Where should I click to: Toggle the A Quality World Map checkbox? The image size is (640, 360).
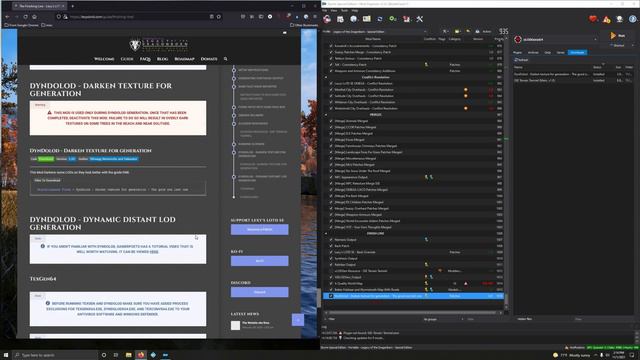pyautogui.click(x=331, y=283)
